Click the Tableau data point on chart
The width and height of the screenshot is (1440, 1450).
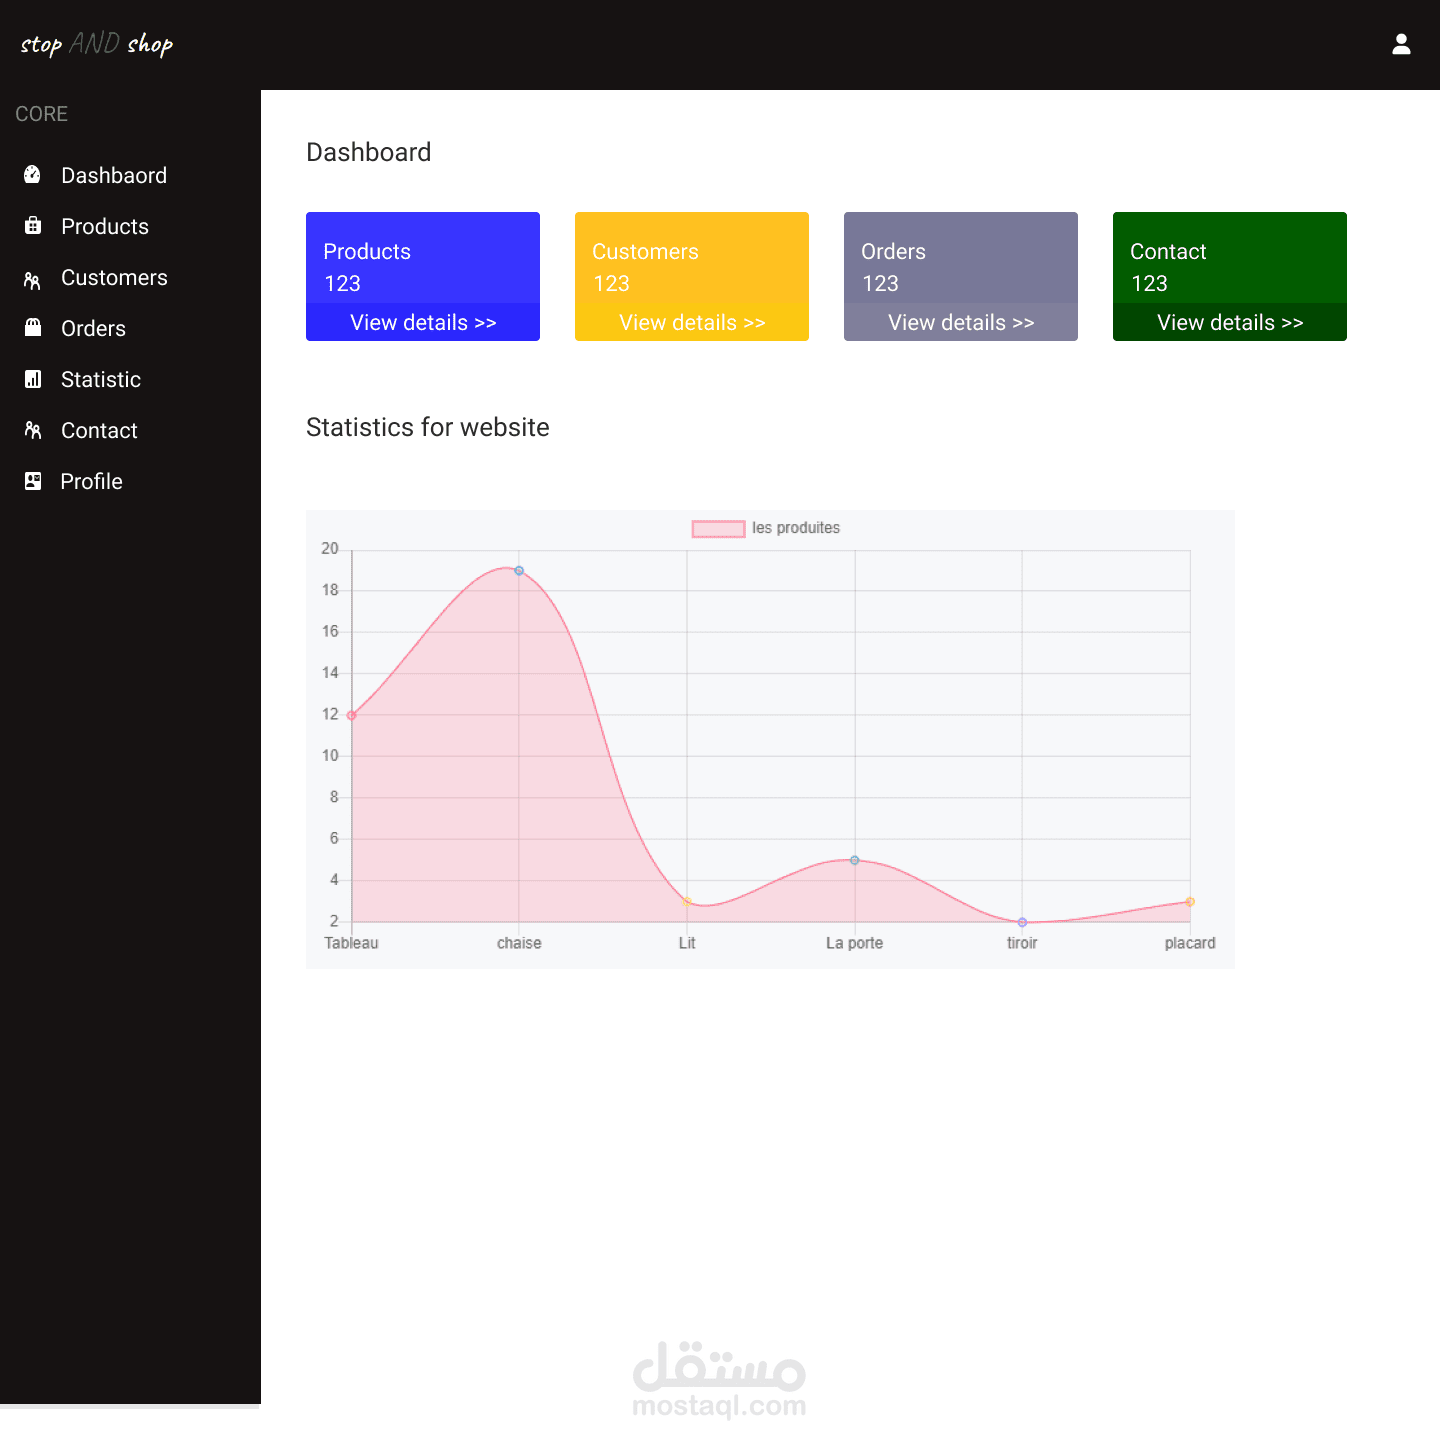click(x=351, y=715)
